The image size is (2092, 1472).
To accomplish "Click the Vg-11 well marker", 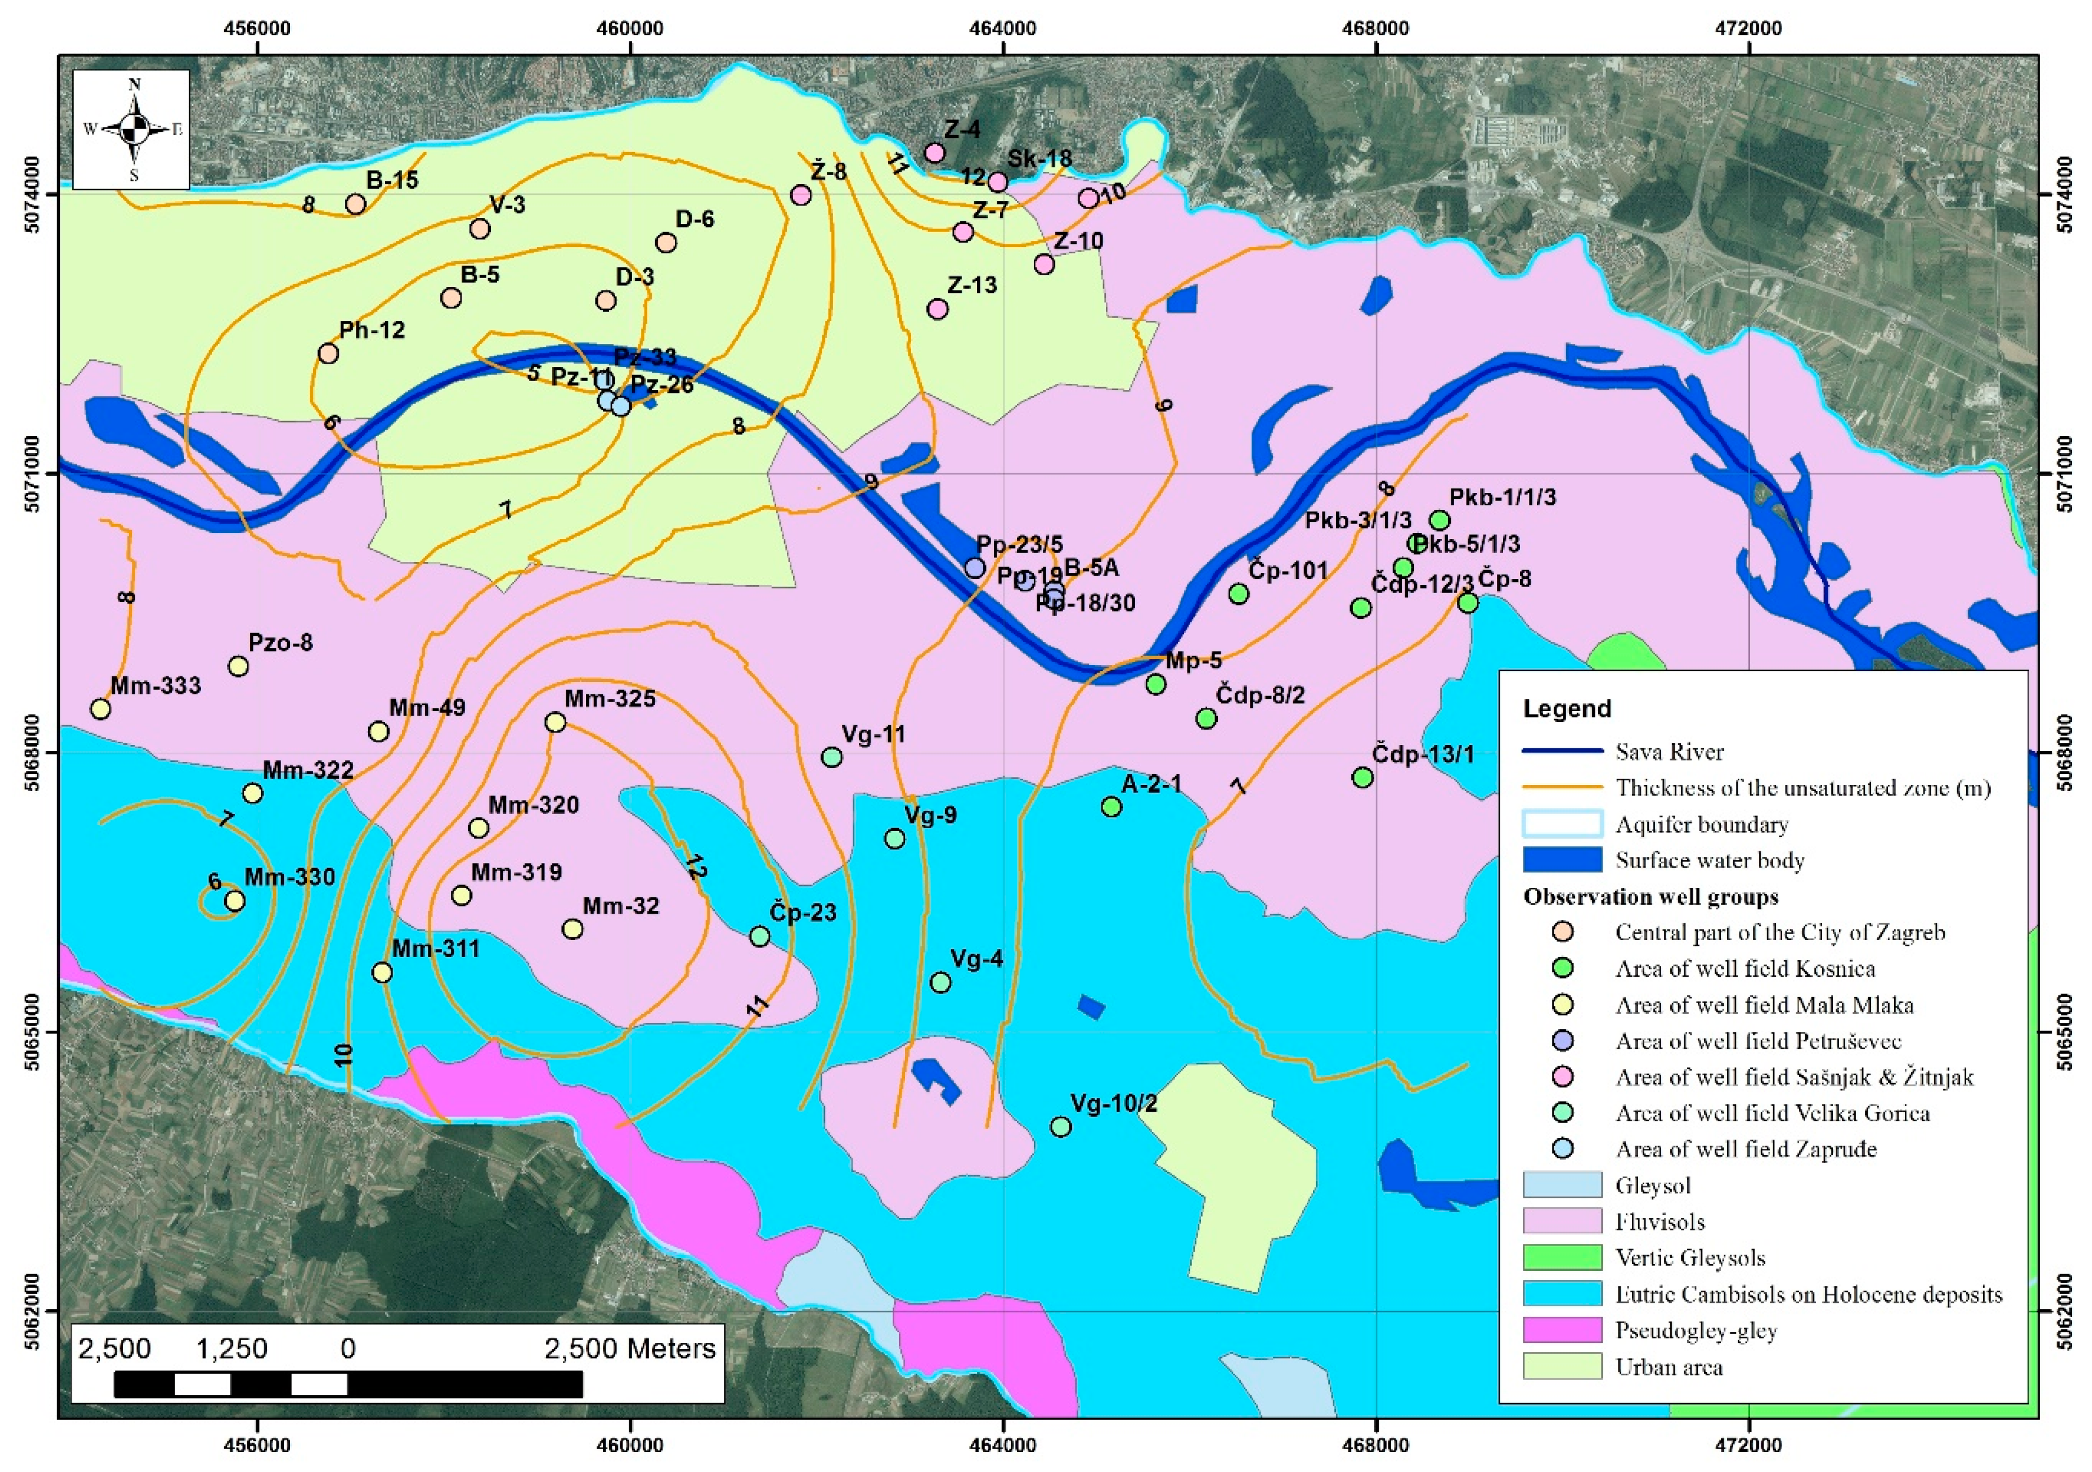I will pyautogui.click(x=832, y=757).
